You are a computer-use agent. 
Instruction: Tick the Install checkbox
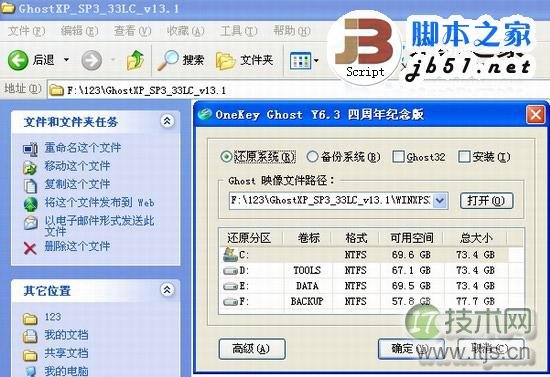[464, 156]
